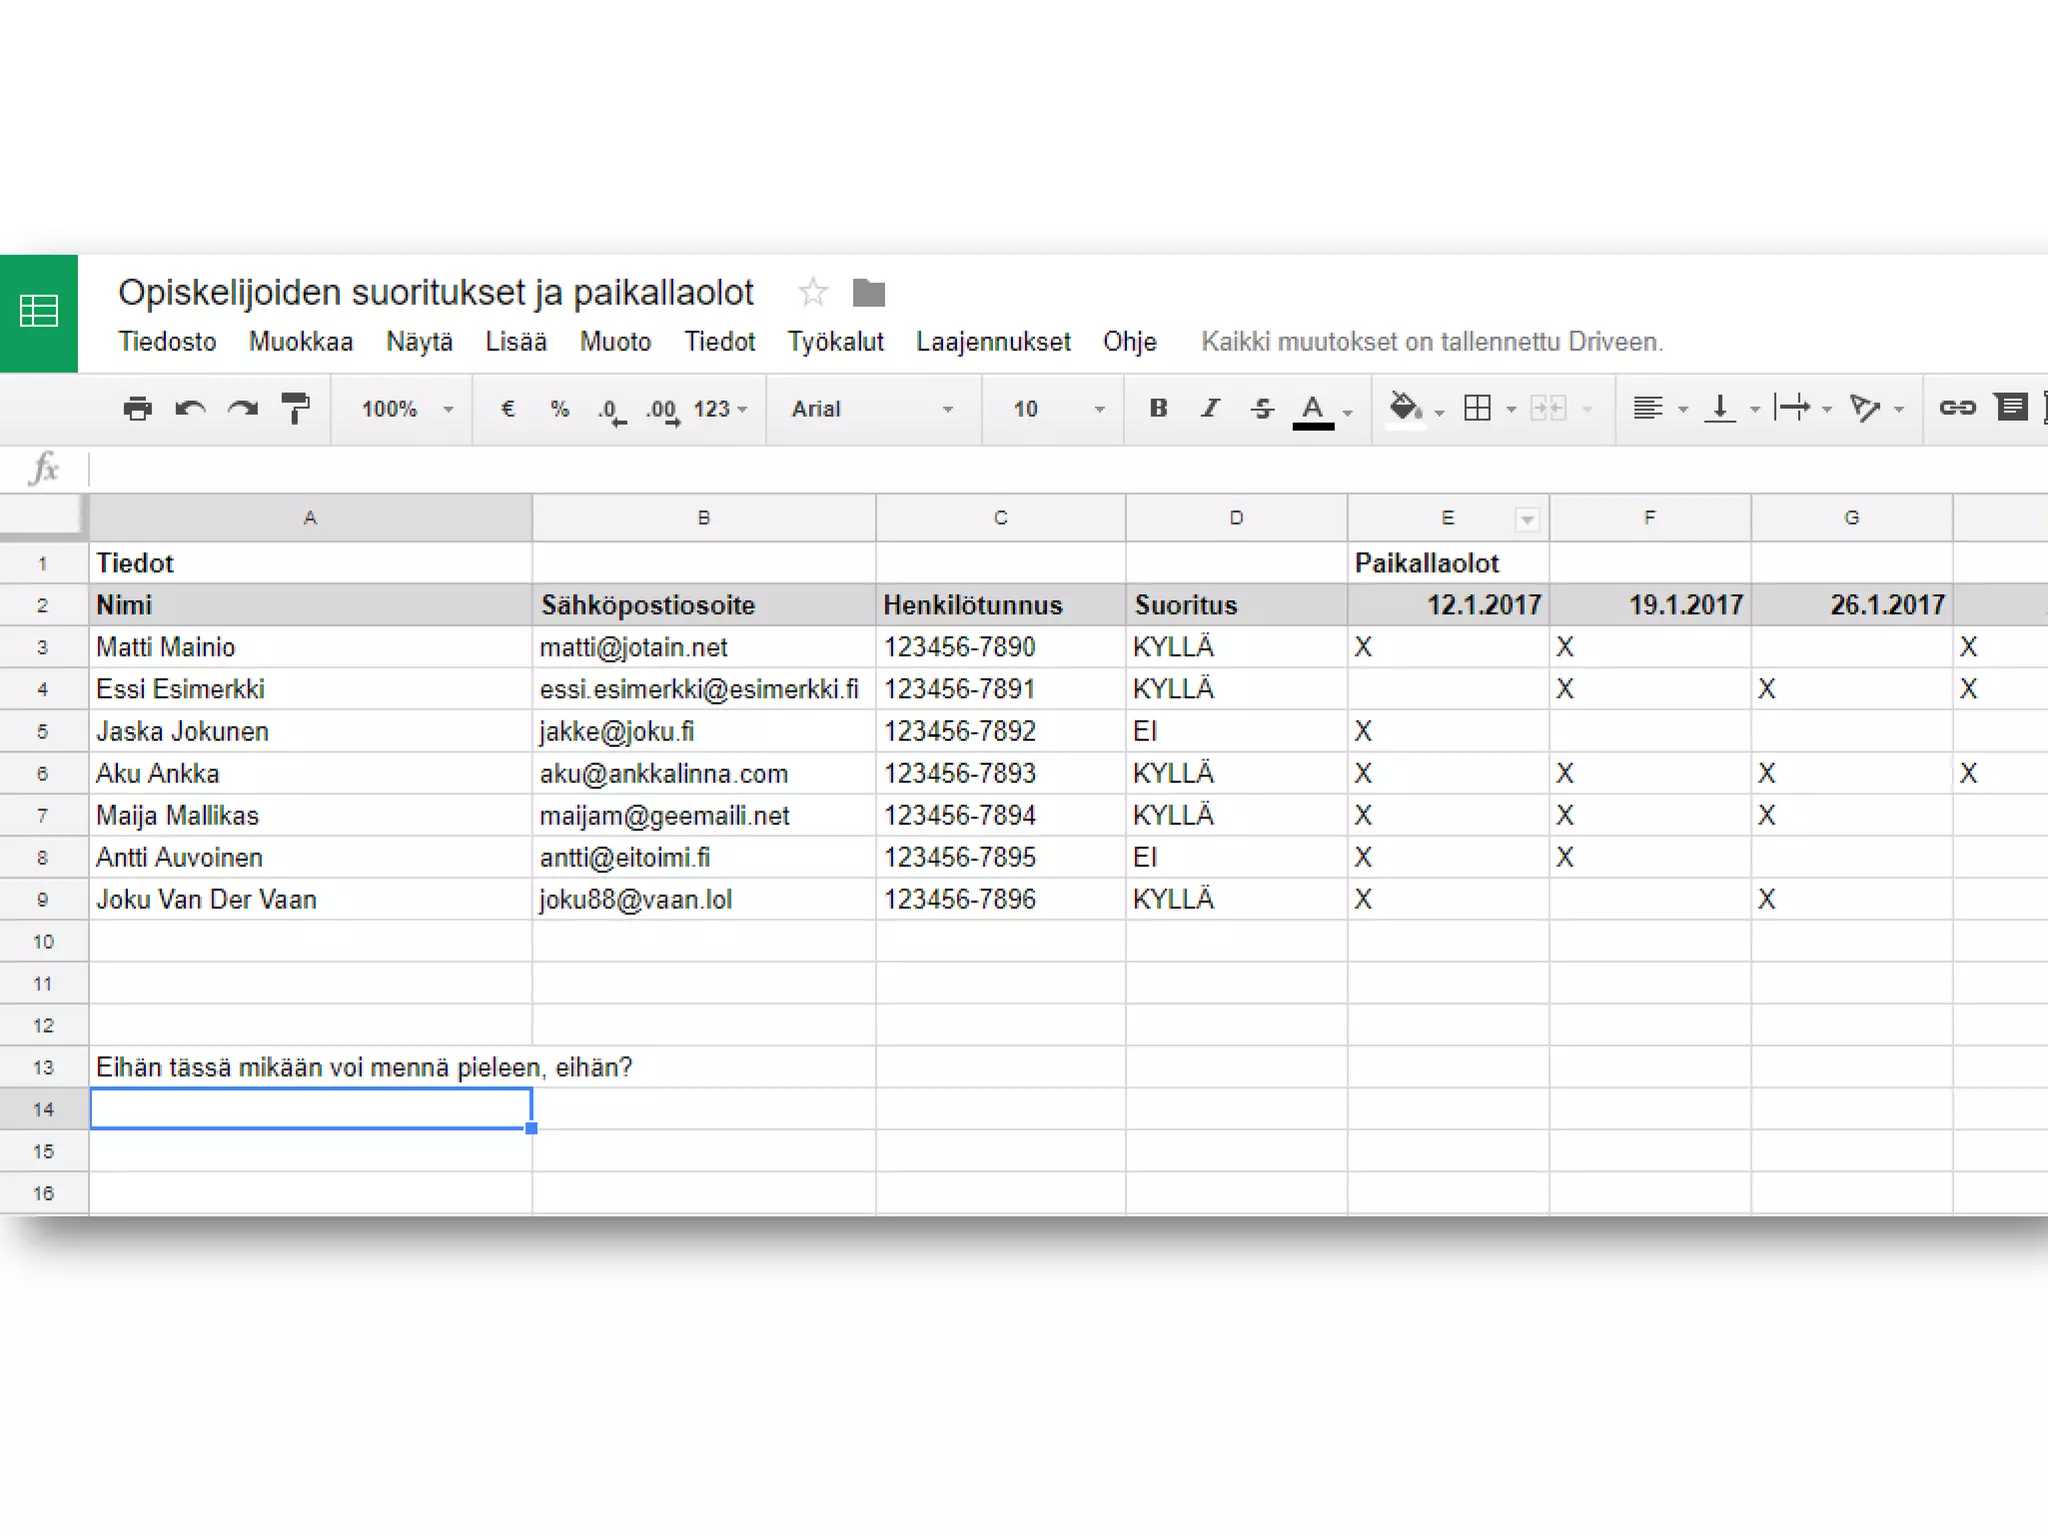
Task: Click the print icon
Action: [x=137, y=408]
